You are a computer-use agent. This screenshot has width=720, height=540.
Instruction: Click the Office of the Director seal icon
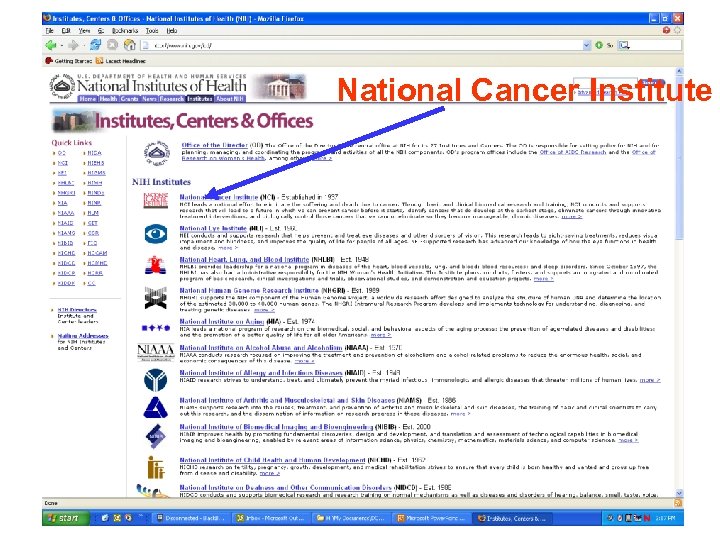point(157,153)
